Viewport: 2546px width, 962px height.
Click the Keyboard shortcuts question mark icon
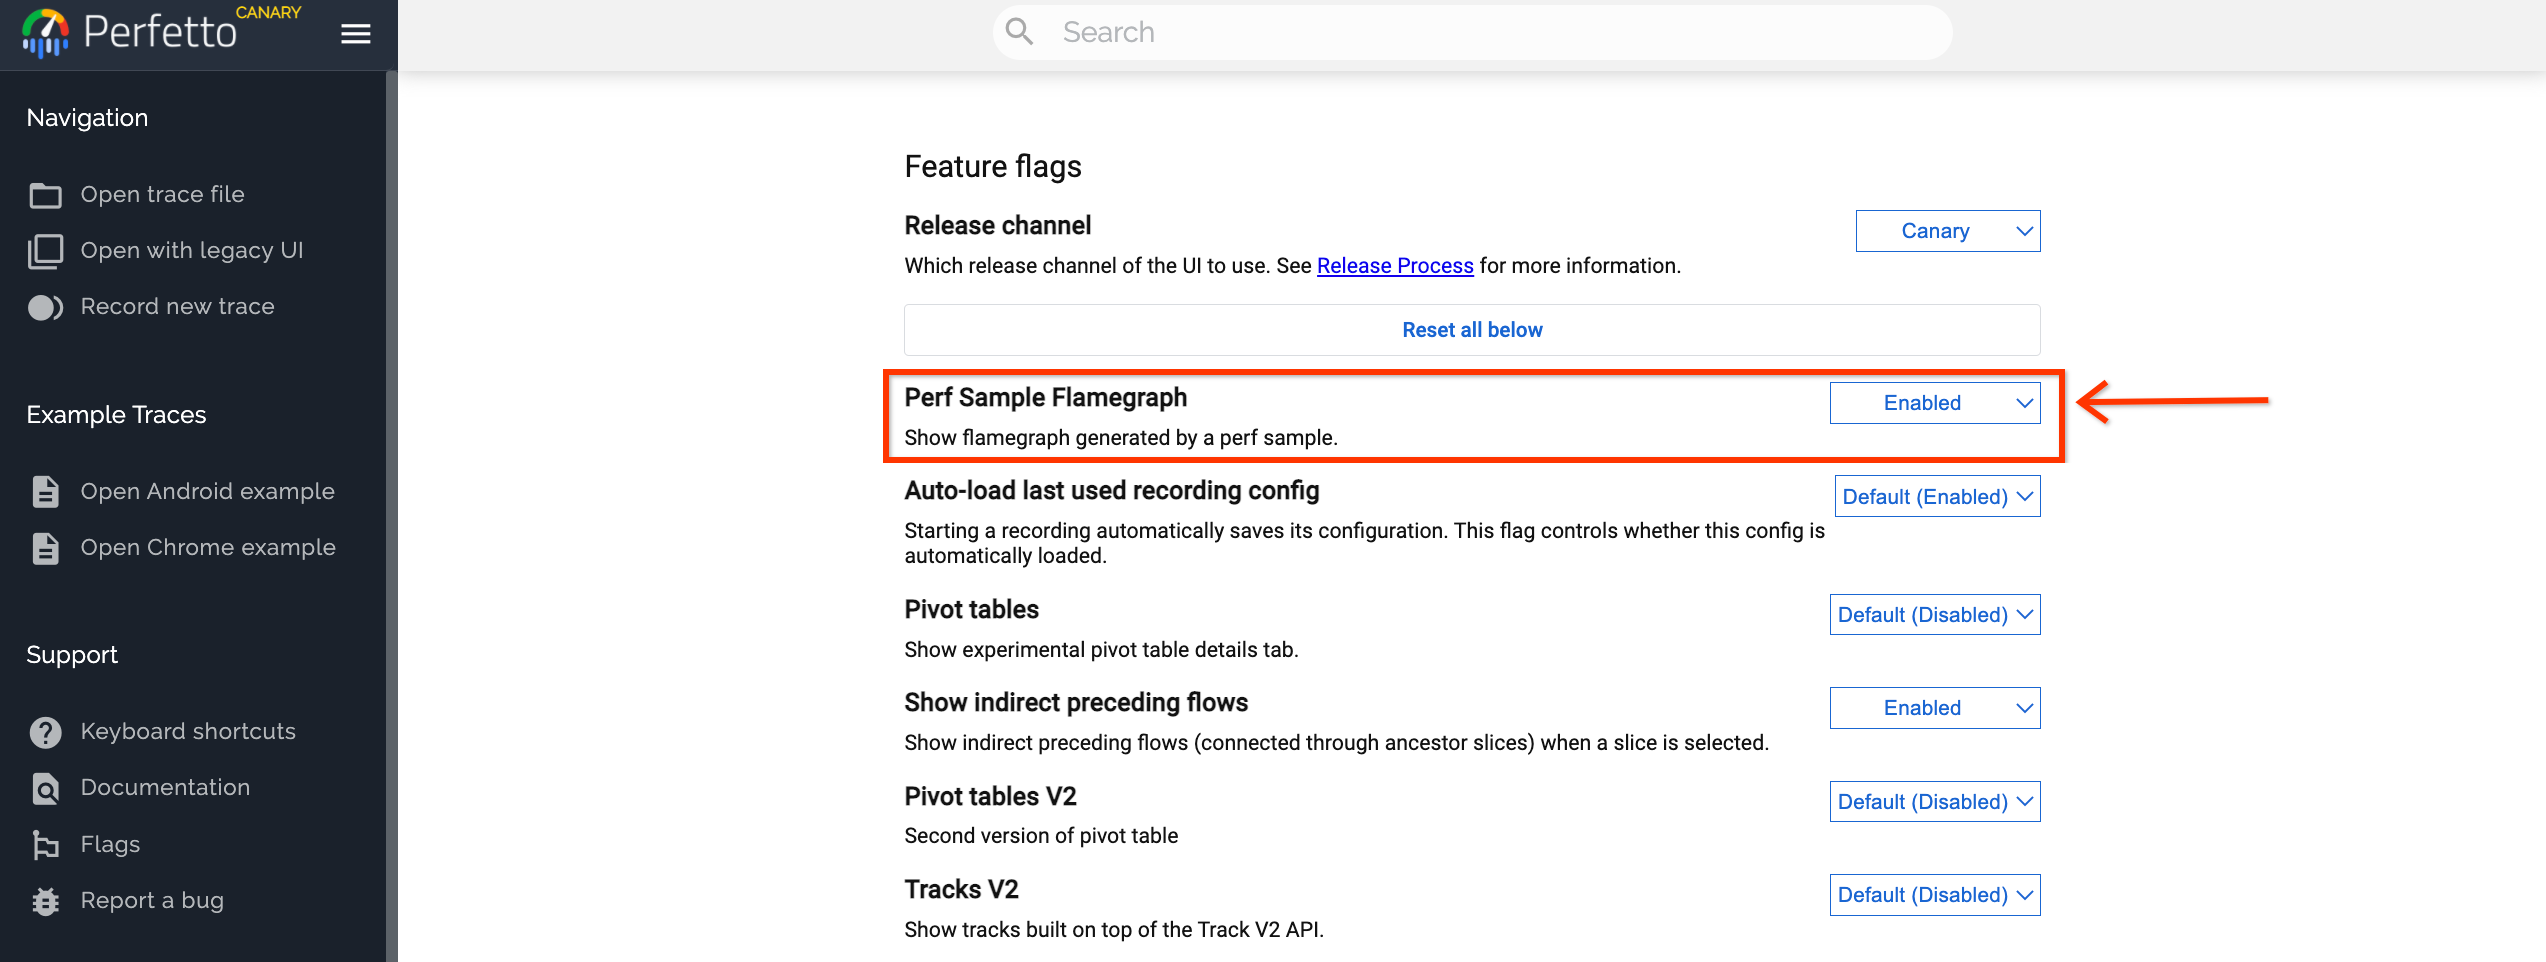(x=45, y=732)
